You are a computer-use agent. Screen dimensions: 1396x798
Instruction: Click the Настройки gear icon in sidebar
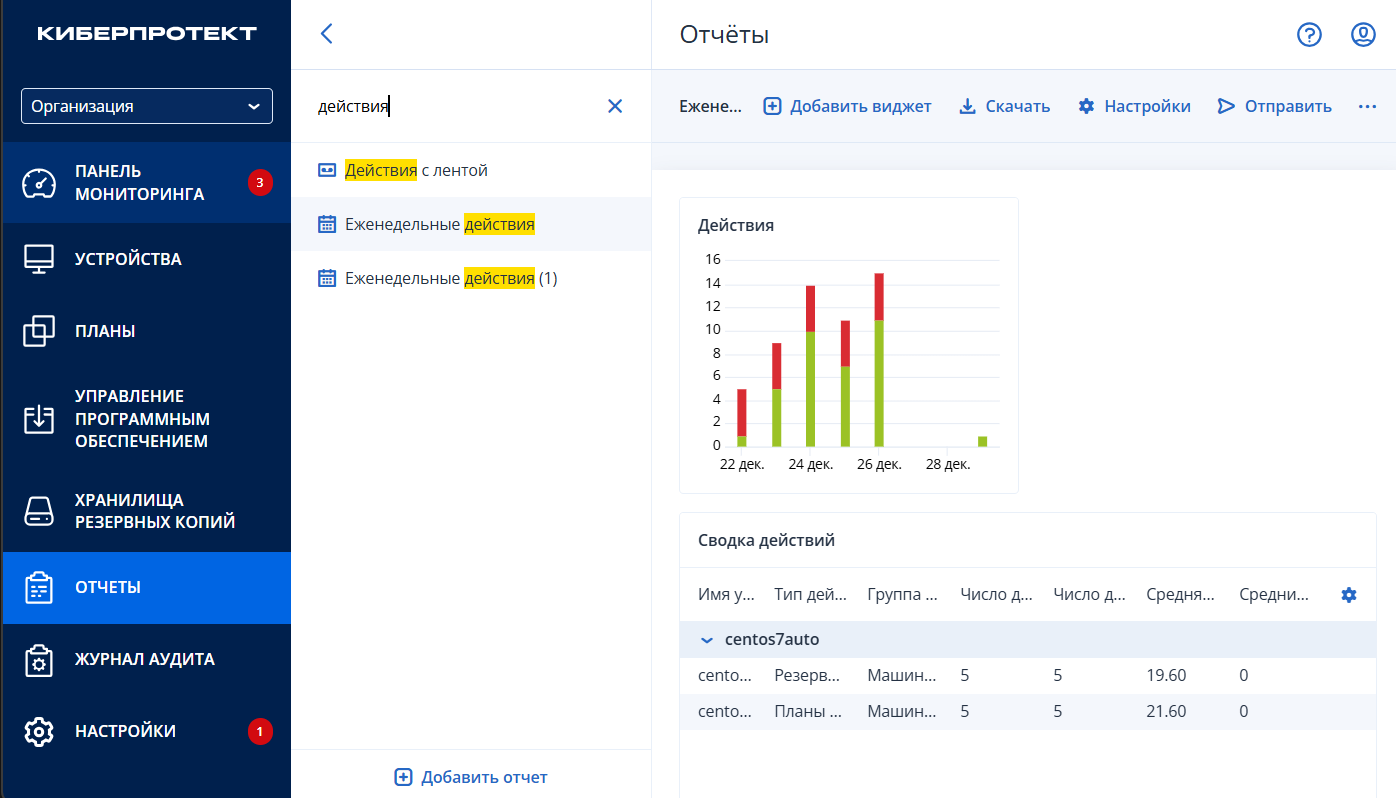[39, 731]
